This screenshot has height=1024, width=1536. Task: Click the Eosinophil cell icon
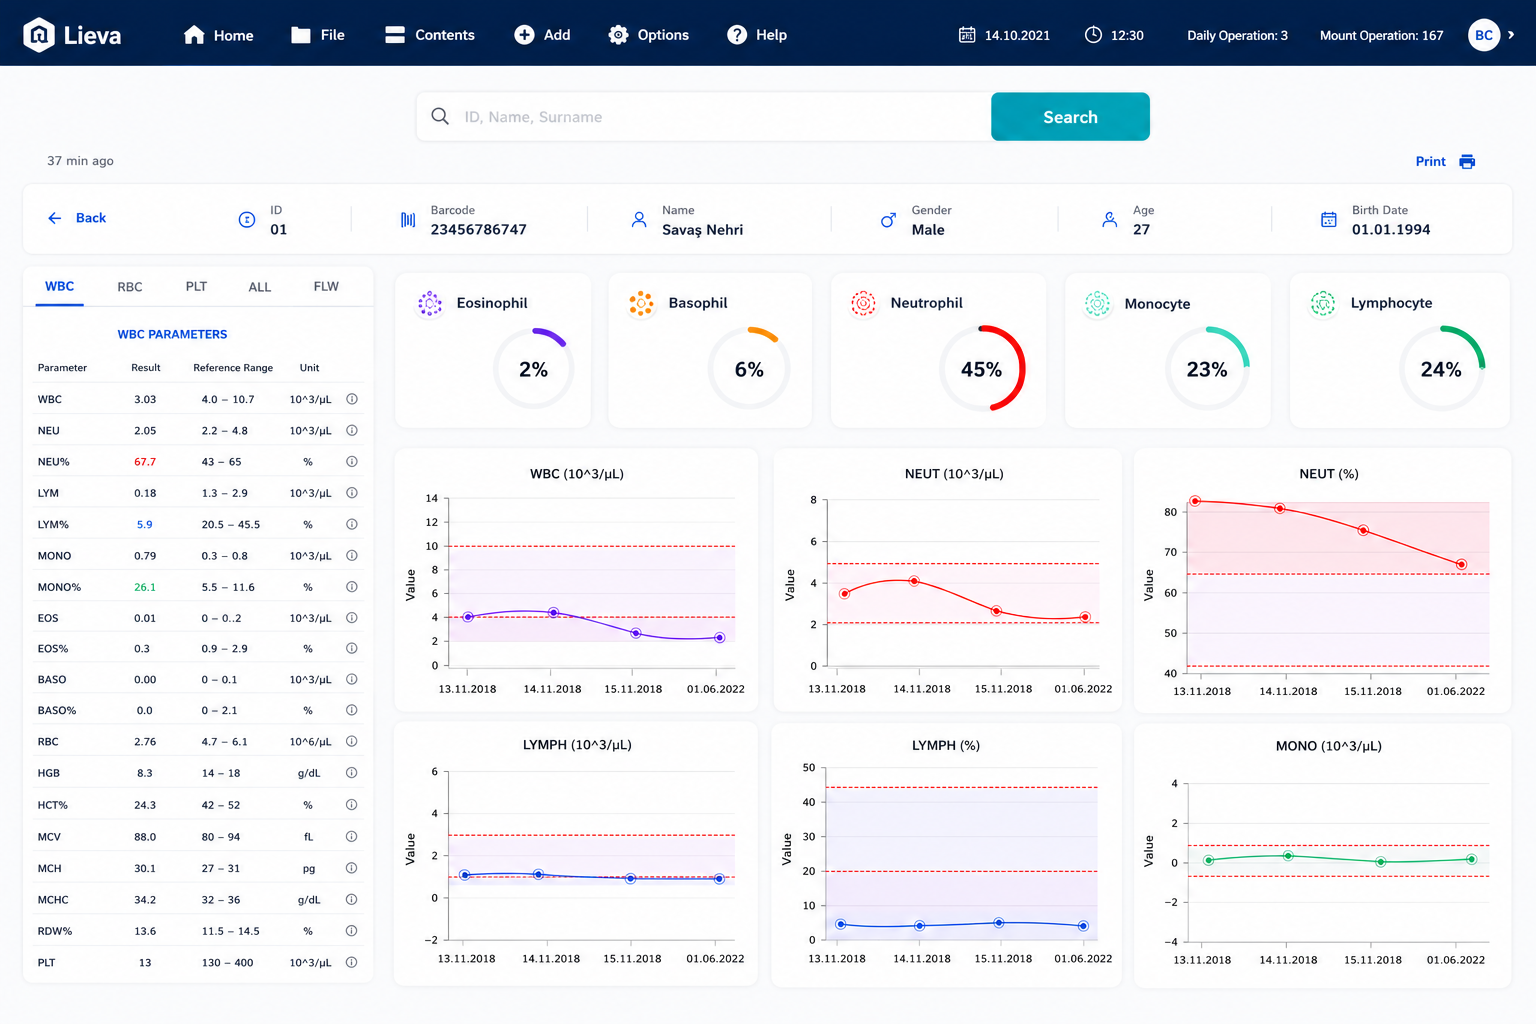point(430,303)
